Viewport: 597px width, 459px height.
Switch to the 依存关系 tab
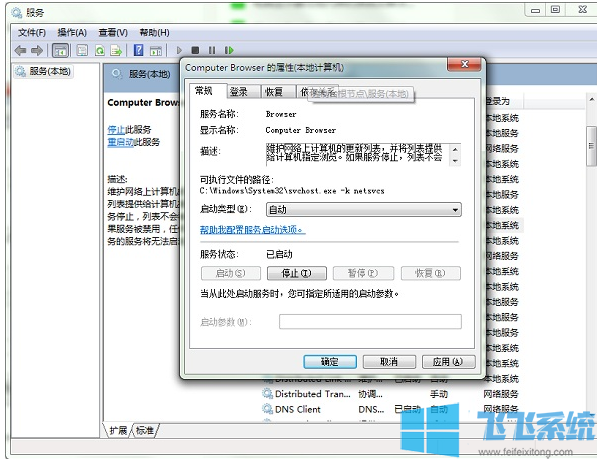tap(317, 92)
